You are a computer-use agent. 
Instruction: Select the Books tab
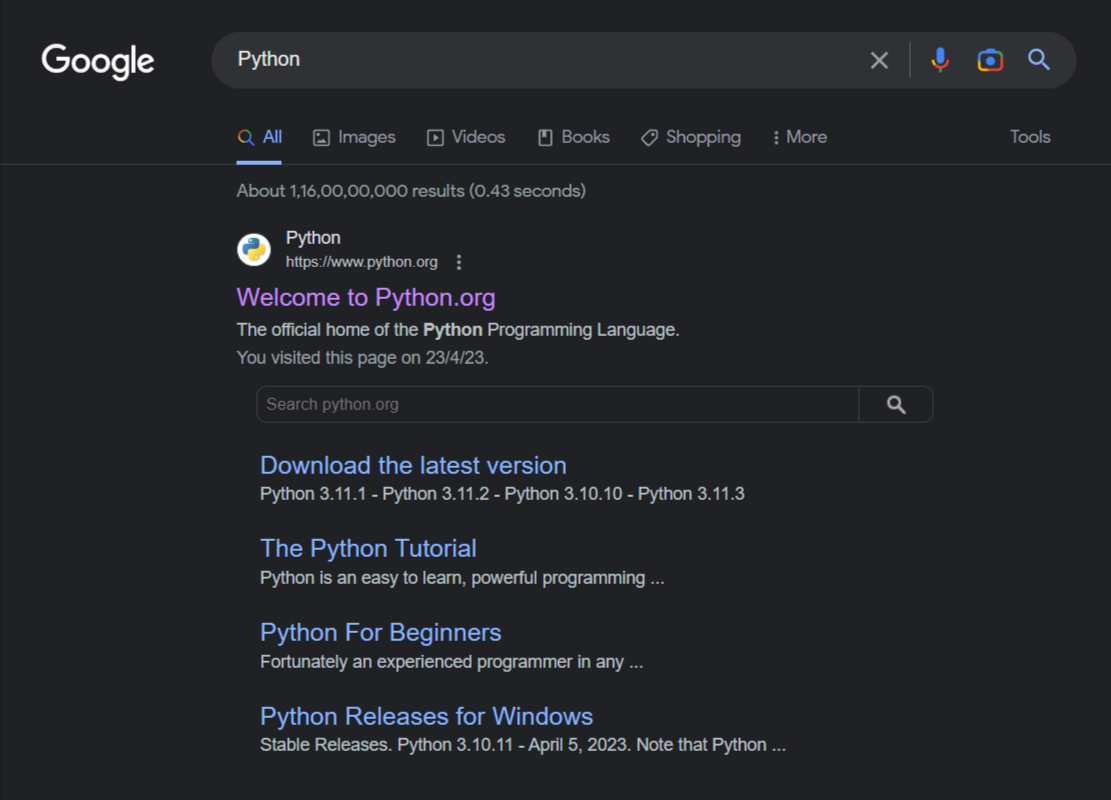(x=574, y=138)
